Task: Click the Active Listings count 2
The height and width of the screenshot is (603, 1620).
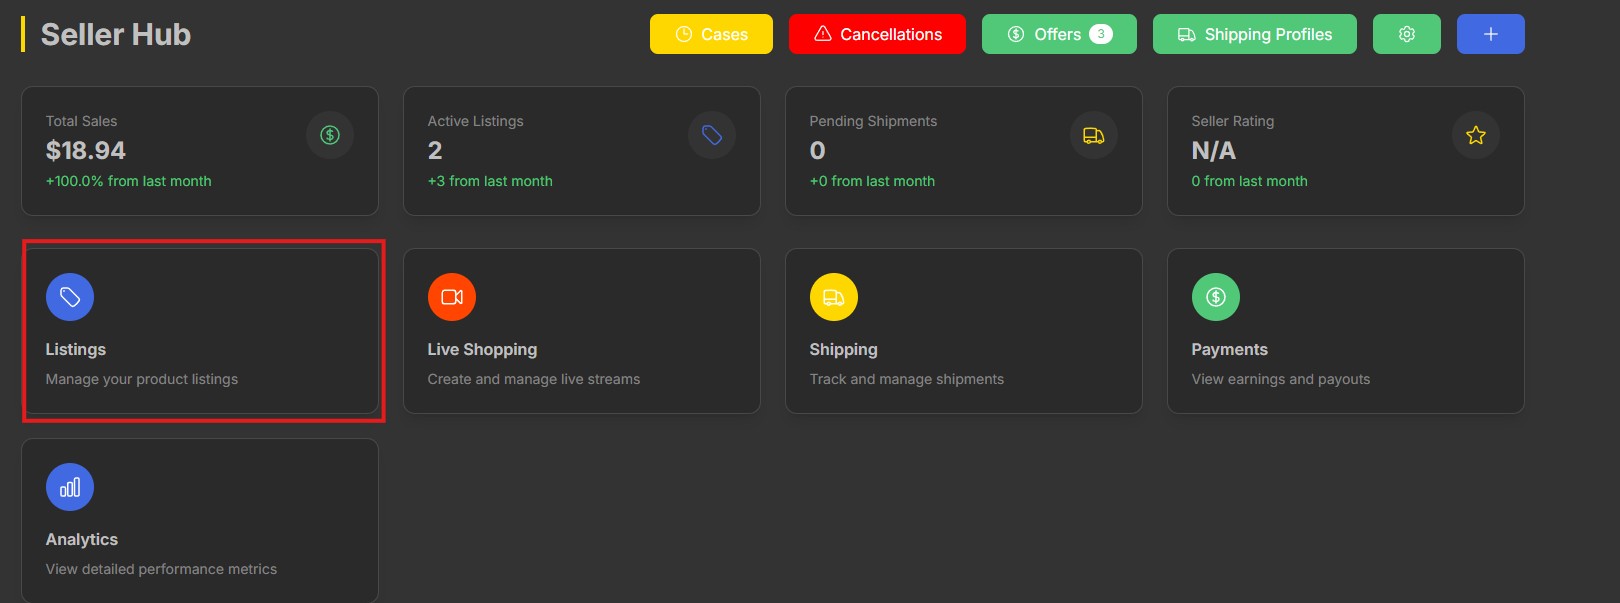Action: coord(435,150)
